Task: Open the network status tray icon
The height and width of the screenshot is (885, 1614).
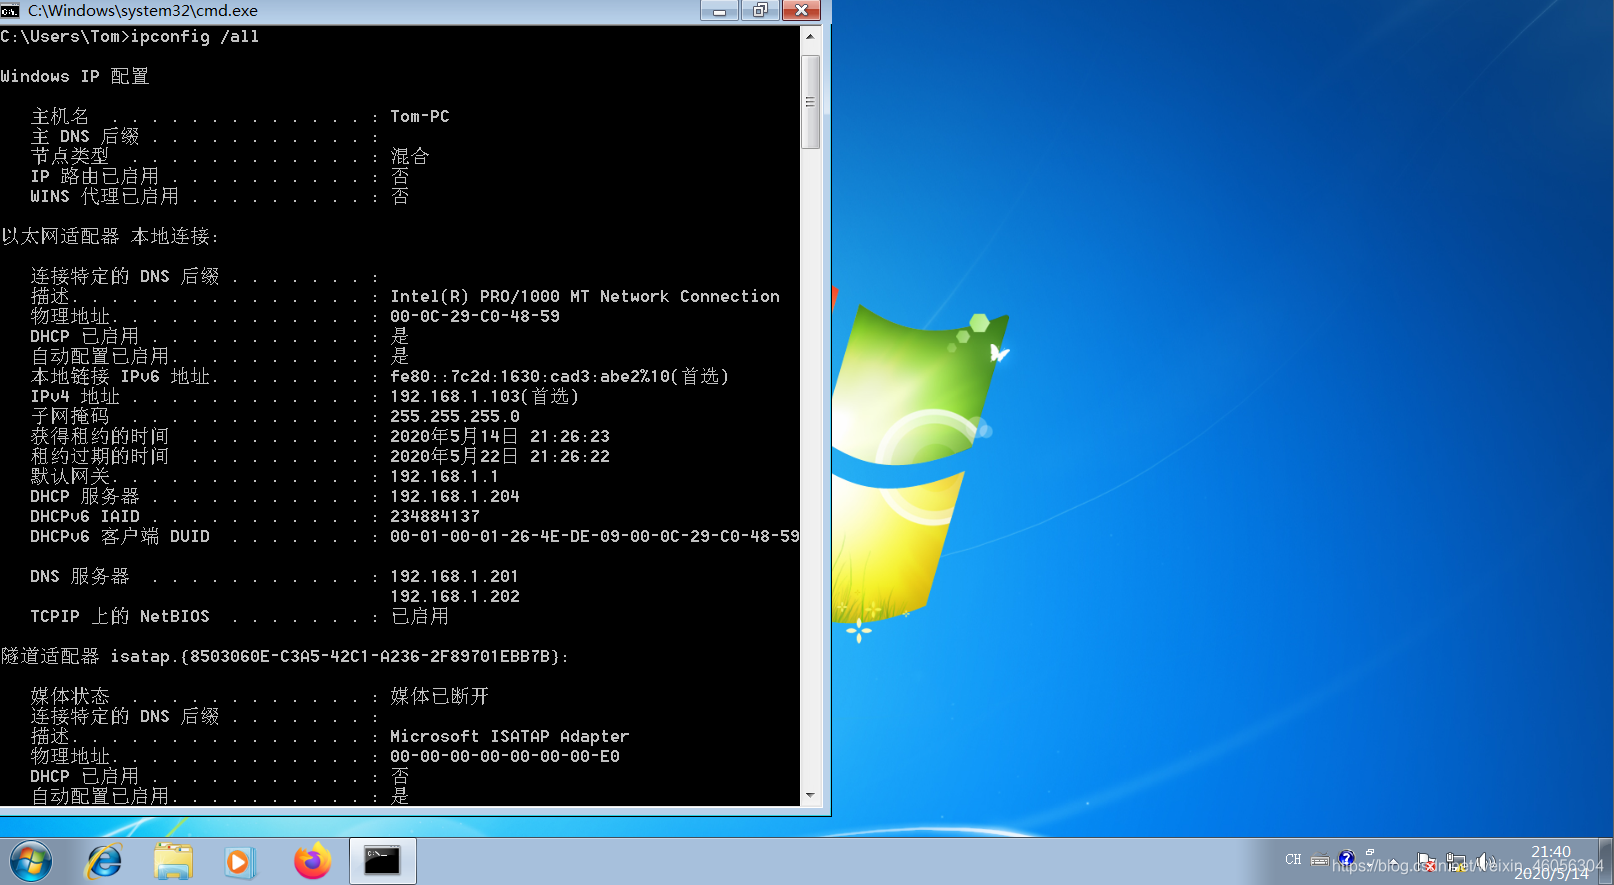Action: coord(1455,861)
